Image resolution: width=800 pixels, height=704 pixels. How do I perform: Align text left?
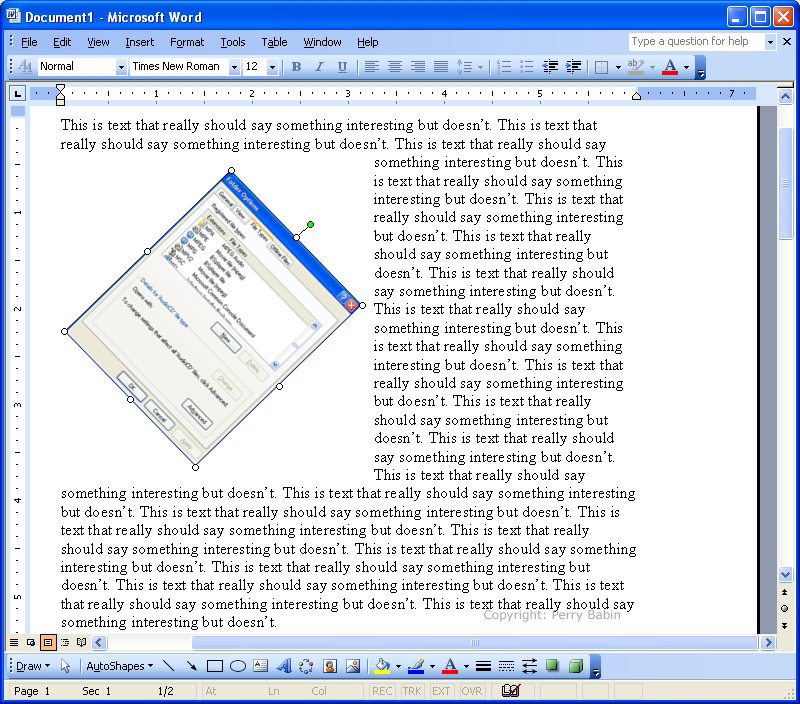(x=372, y=67)
